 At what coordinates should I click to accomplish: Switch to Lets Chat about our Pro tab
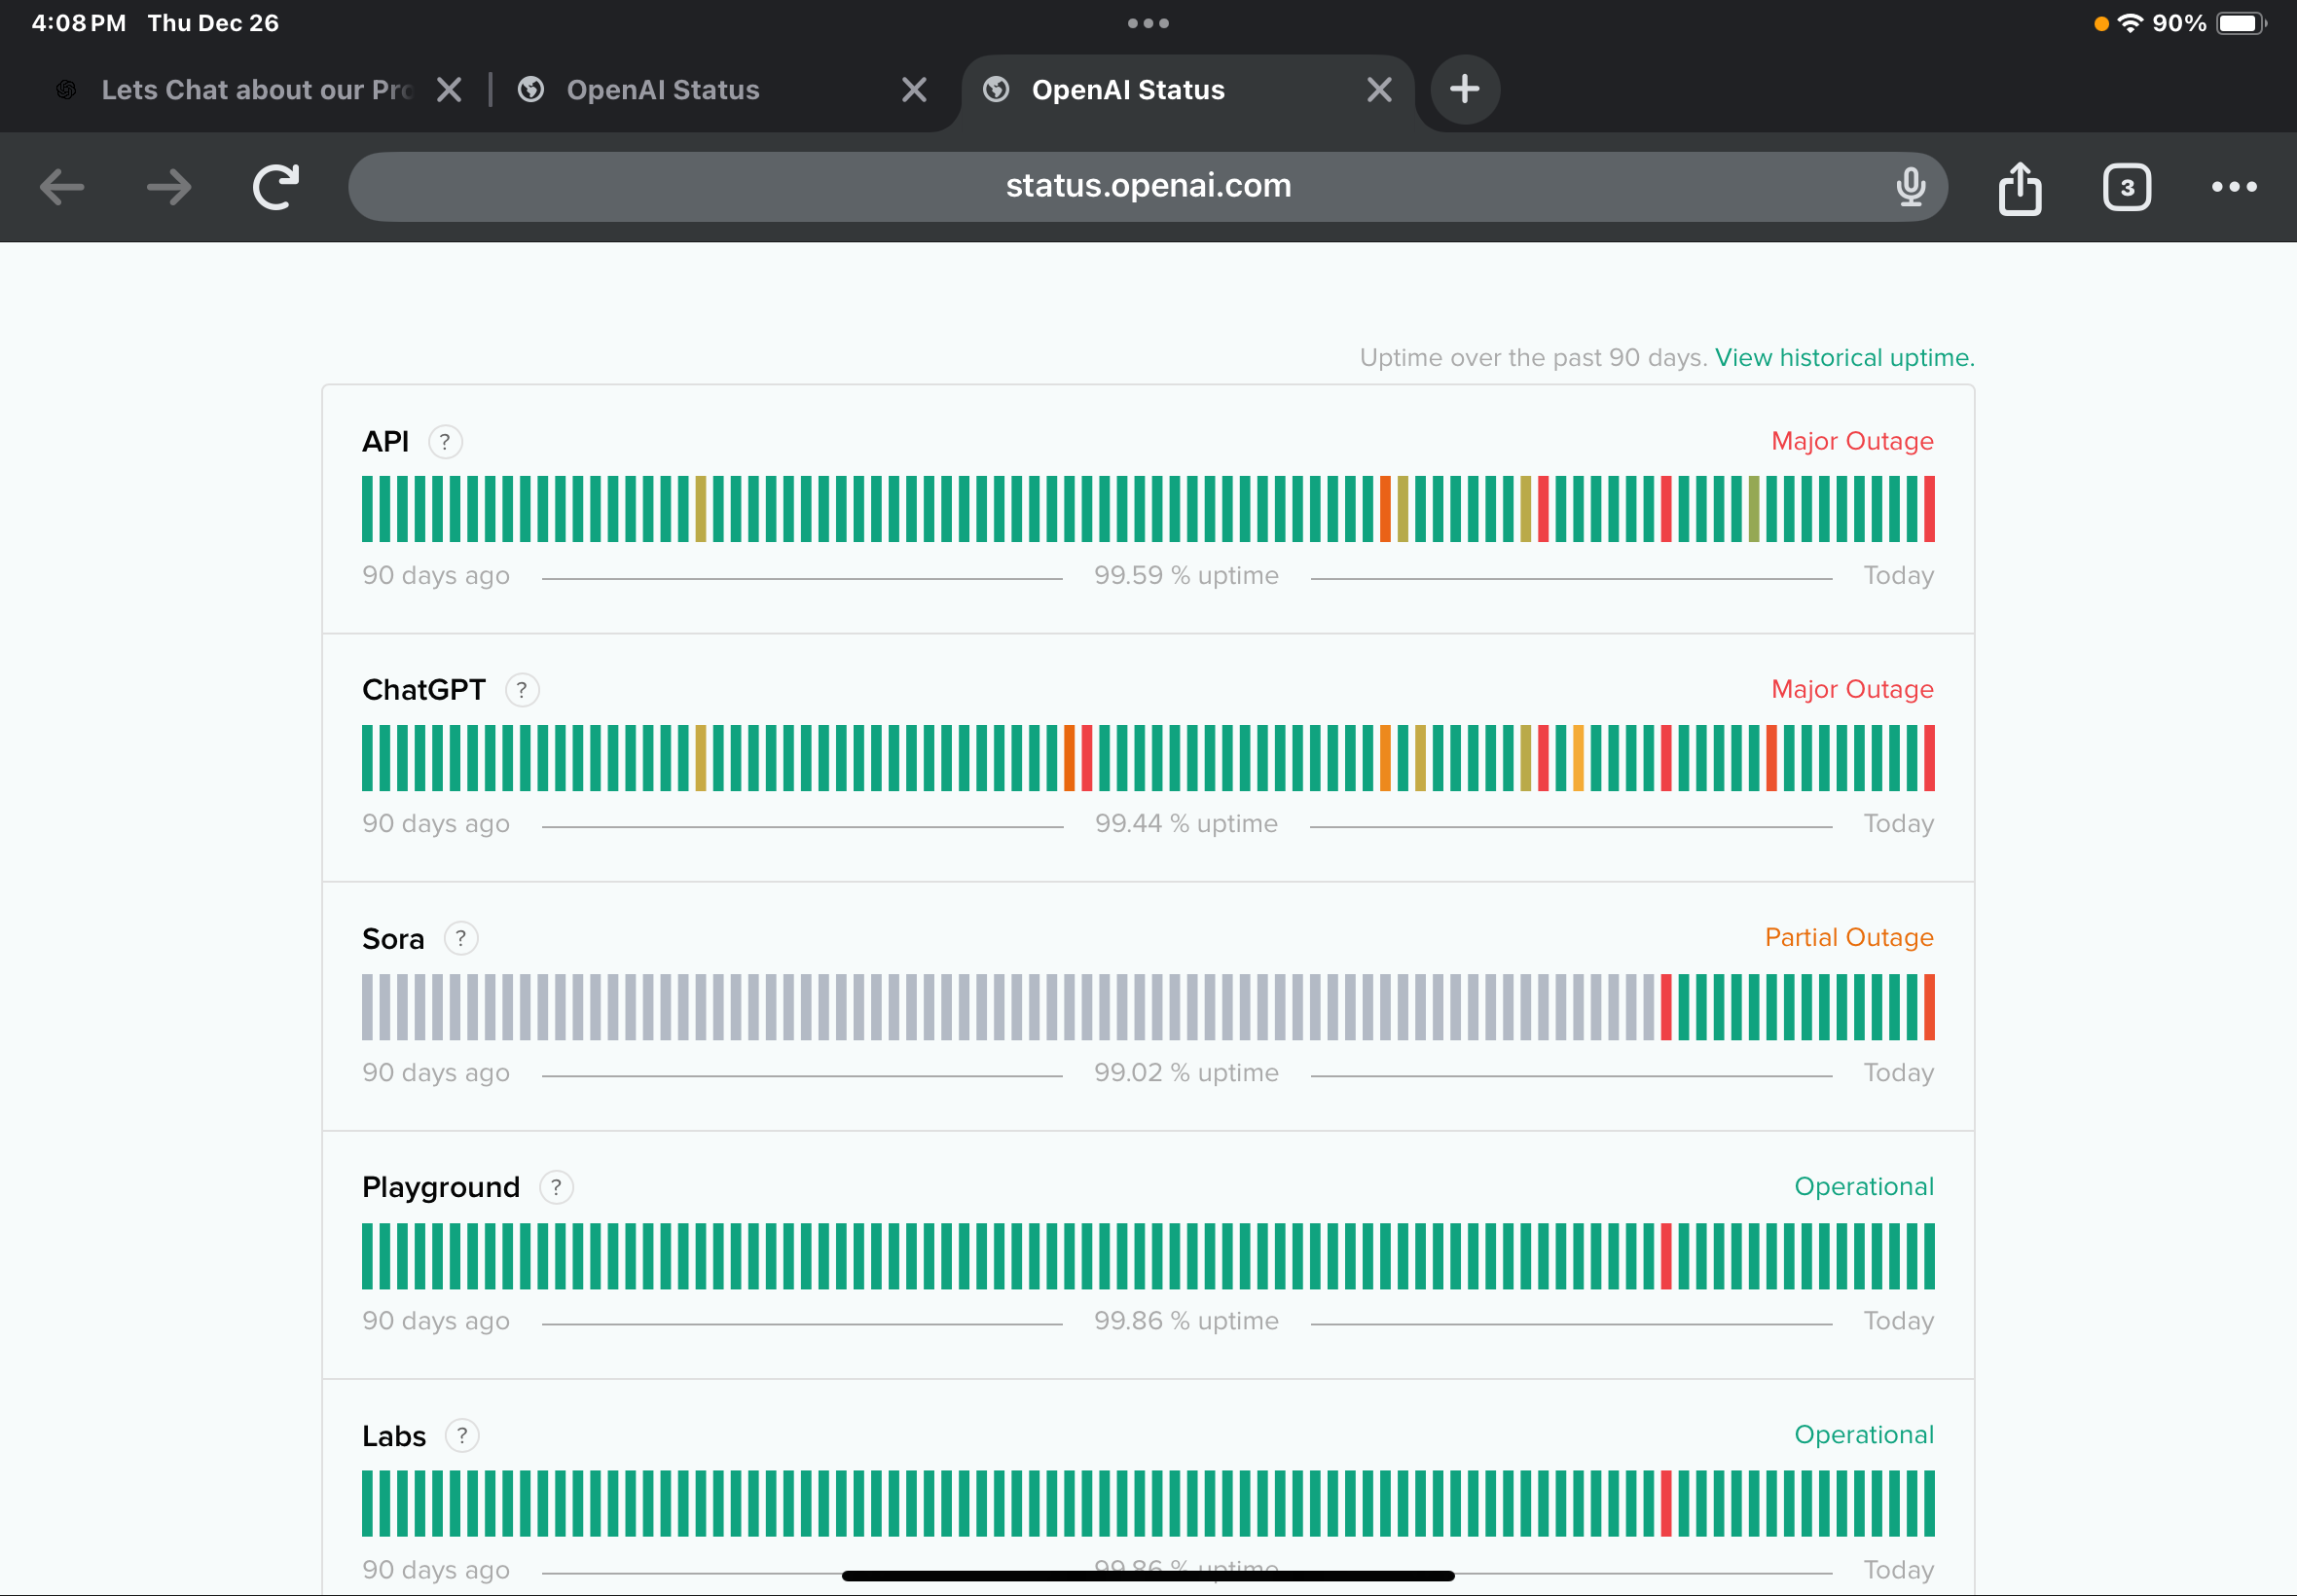click(255, 90)
